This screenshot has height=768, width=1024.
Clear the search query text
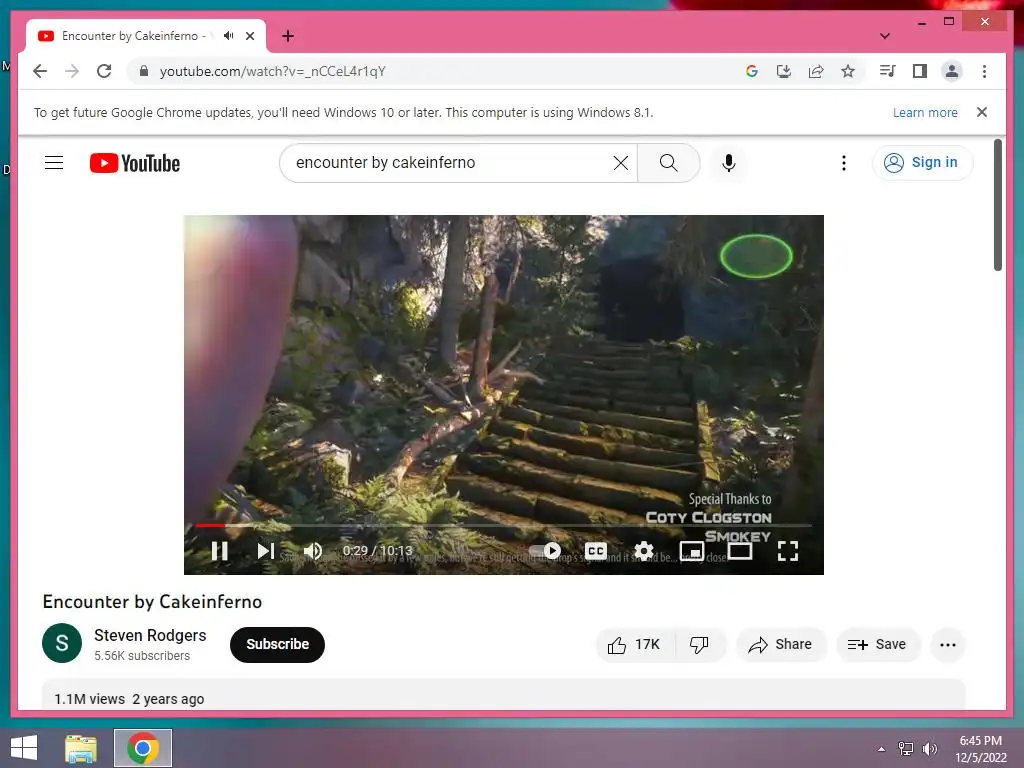click(x=621, y=163)
